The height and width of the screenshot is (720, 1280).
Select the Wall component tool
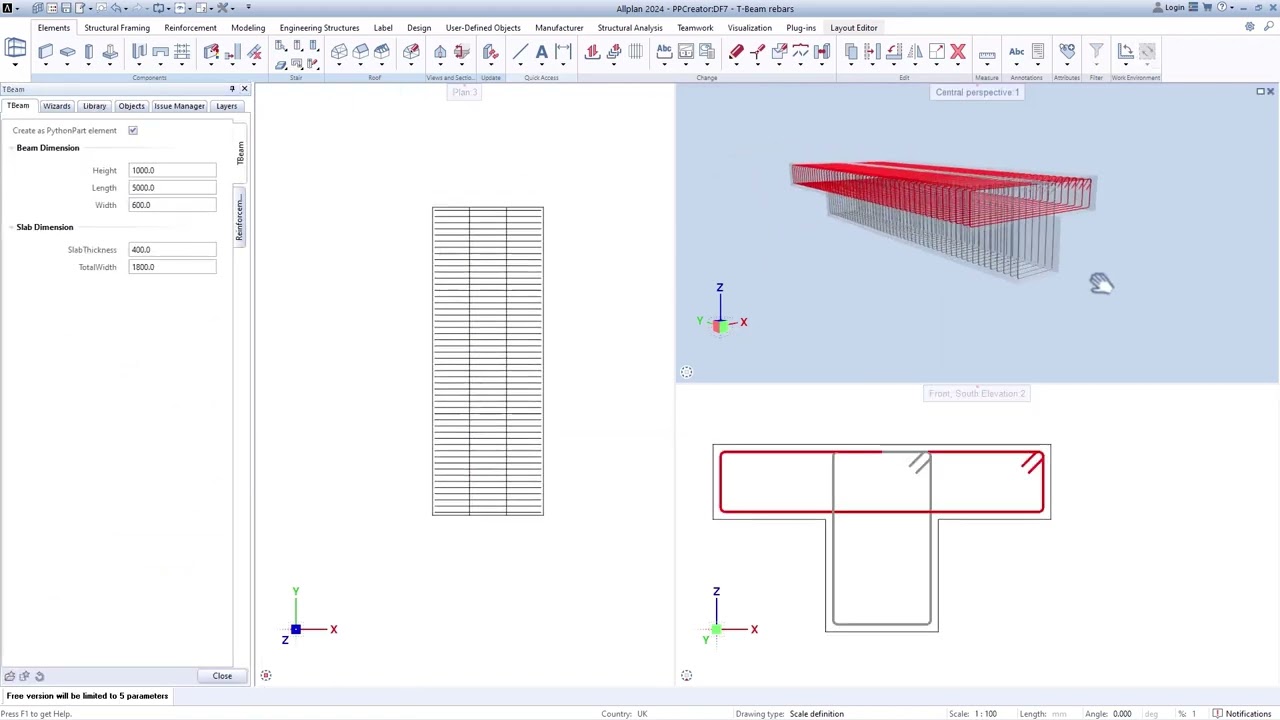pyautogui.click(x=46, y=51)
